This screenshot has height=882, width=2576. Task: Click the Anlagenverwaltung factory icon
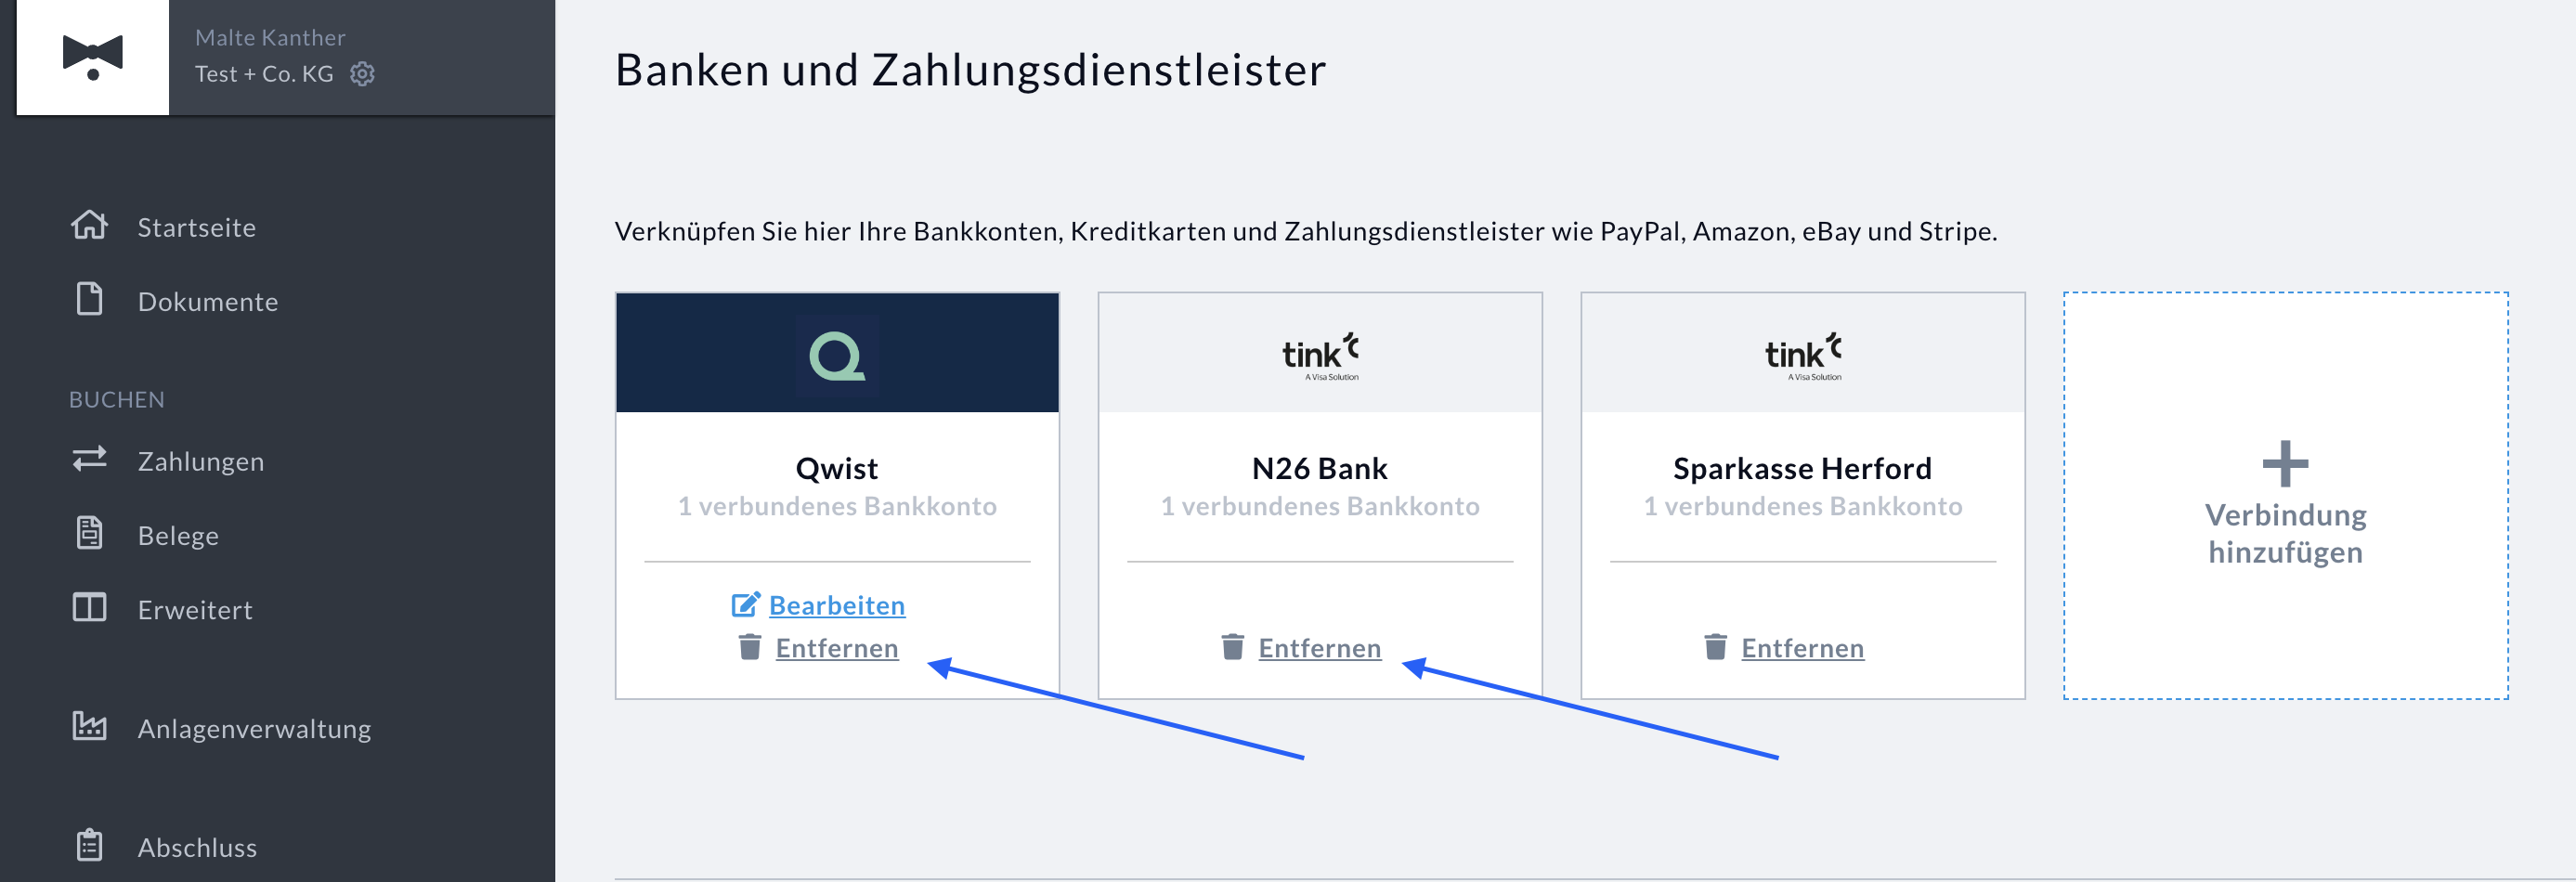tap(89, 726)
